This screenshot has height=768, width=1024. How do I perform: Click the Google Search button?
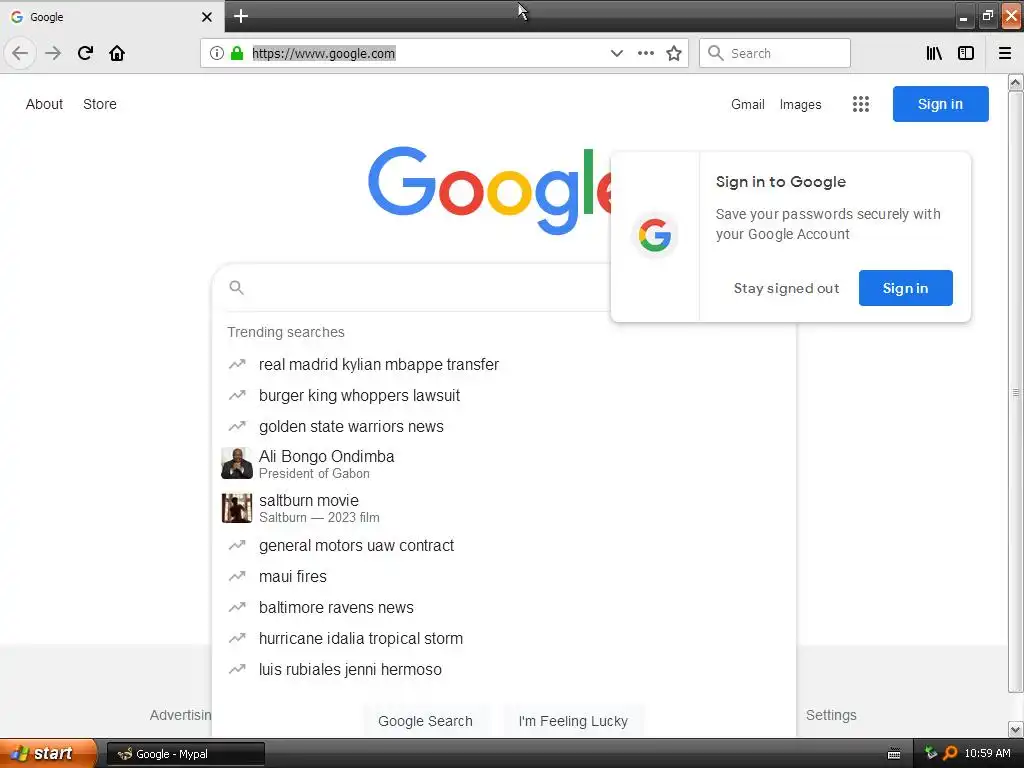click(426, 721)
